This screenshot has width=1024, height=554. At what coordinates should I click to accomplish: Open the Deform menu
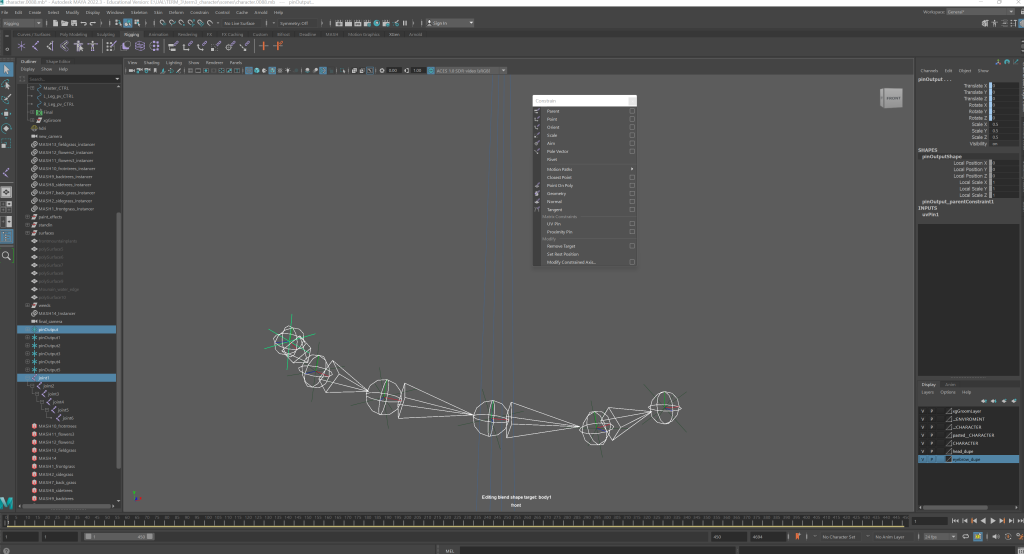pos(176,12)
